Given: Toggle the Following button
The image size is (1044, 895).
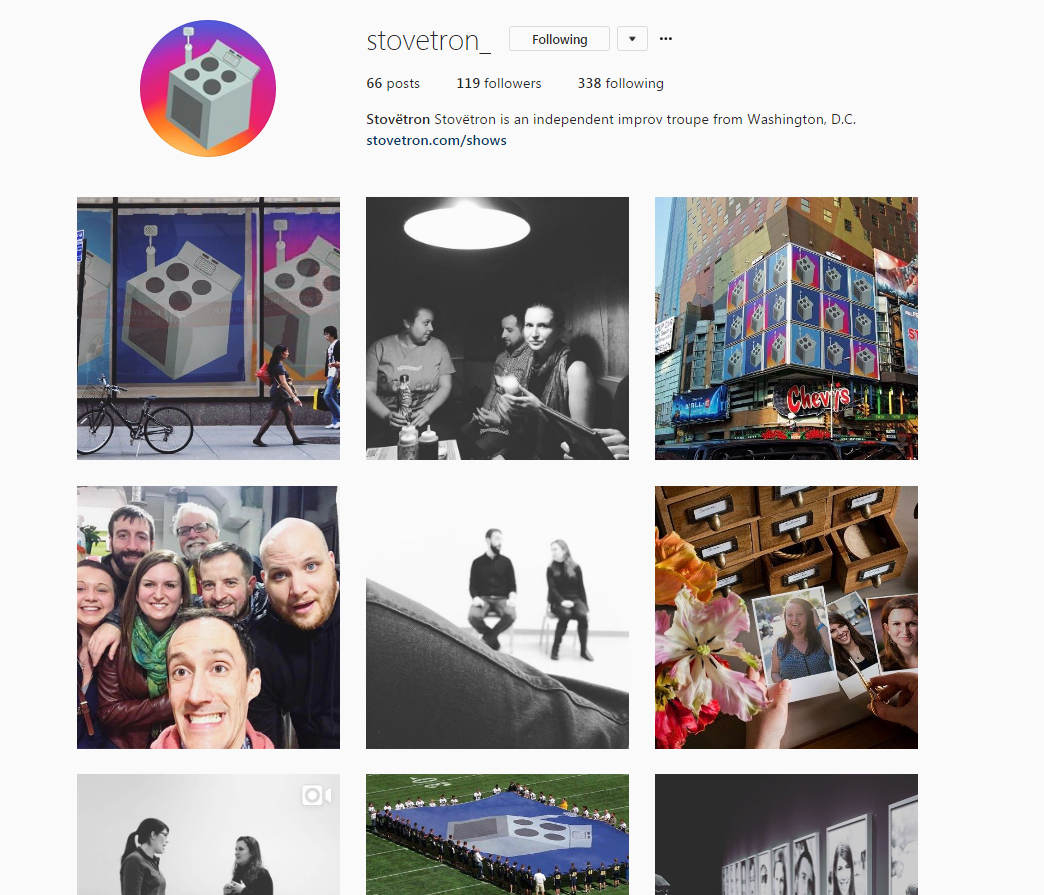Looking at the screenshot, I should coord(559,39).
